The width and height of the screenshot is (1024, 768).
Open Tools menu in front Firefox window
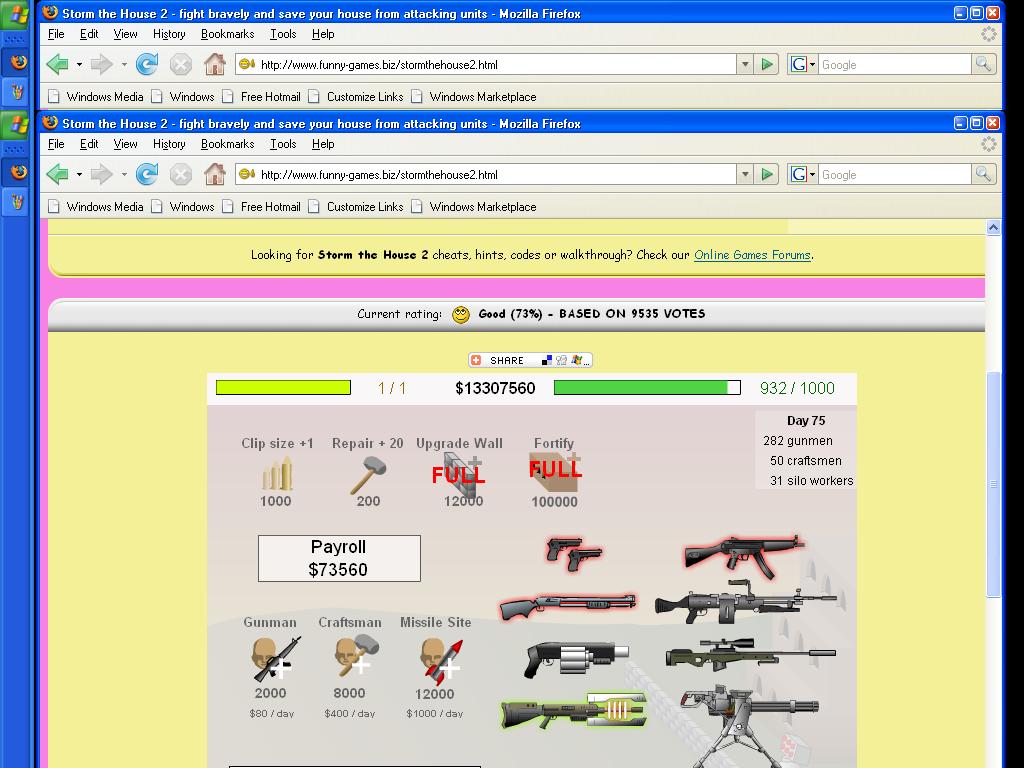coord(283,144)
